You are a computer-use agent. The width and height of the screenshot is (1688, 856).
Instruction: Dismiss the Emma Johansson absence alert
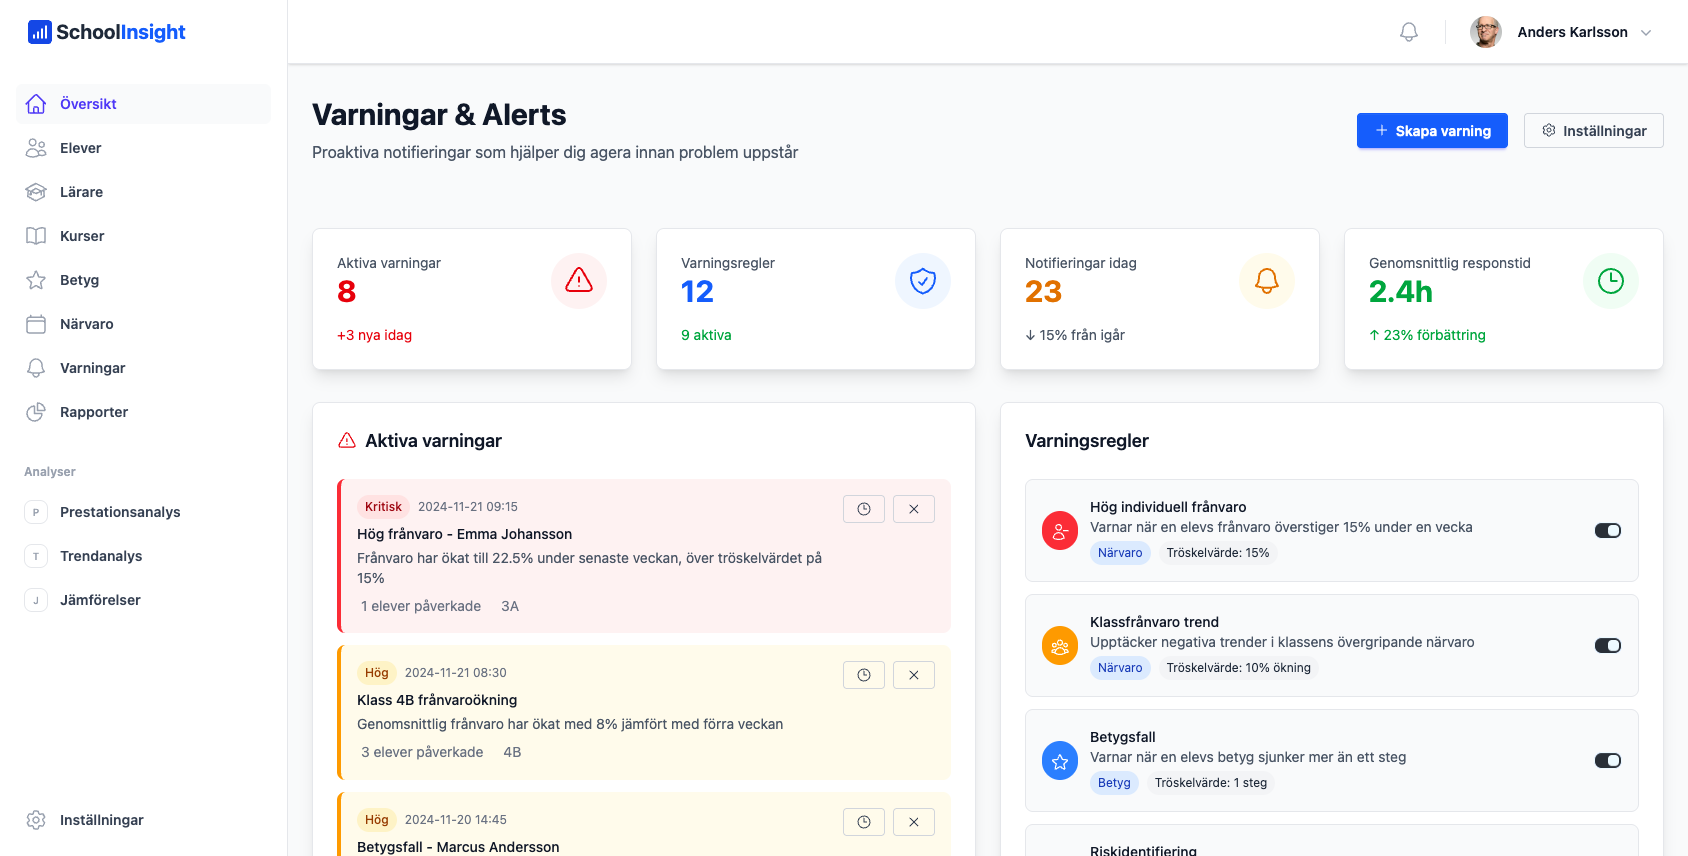coord(913,509)
